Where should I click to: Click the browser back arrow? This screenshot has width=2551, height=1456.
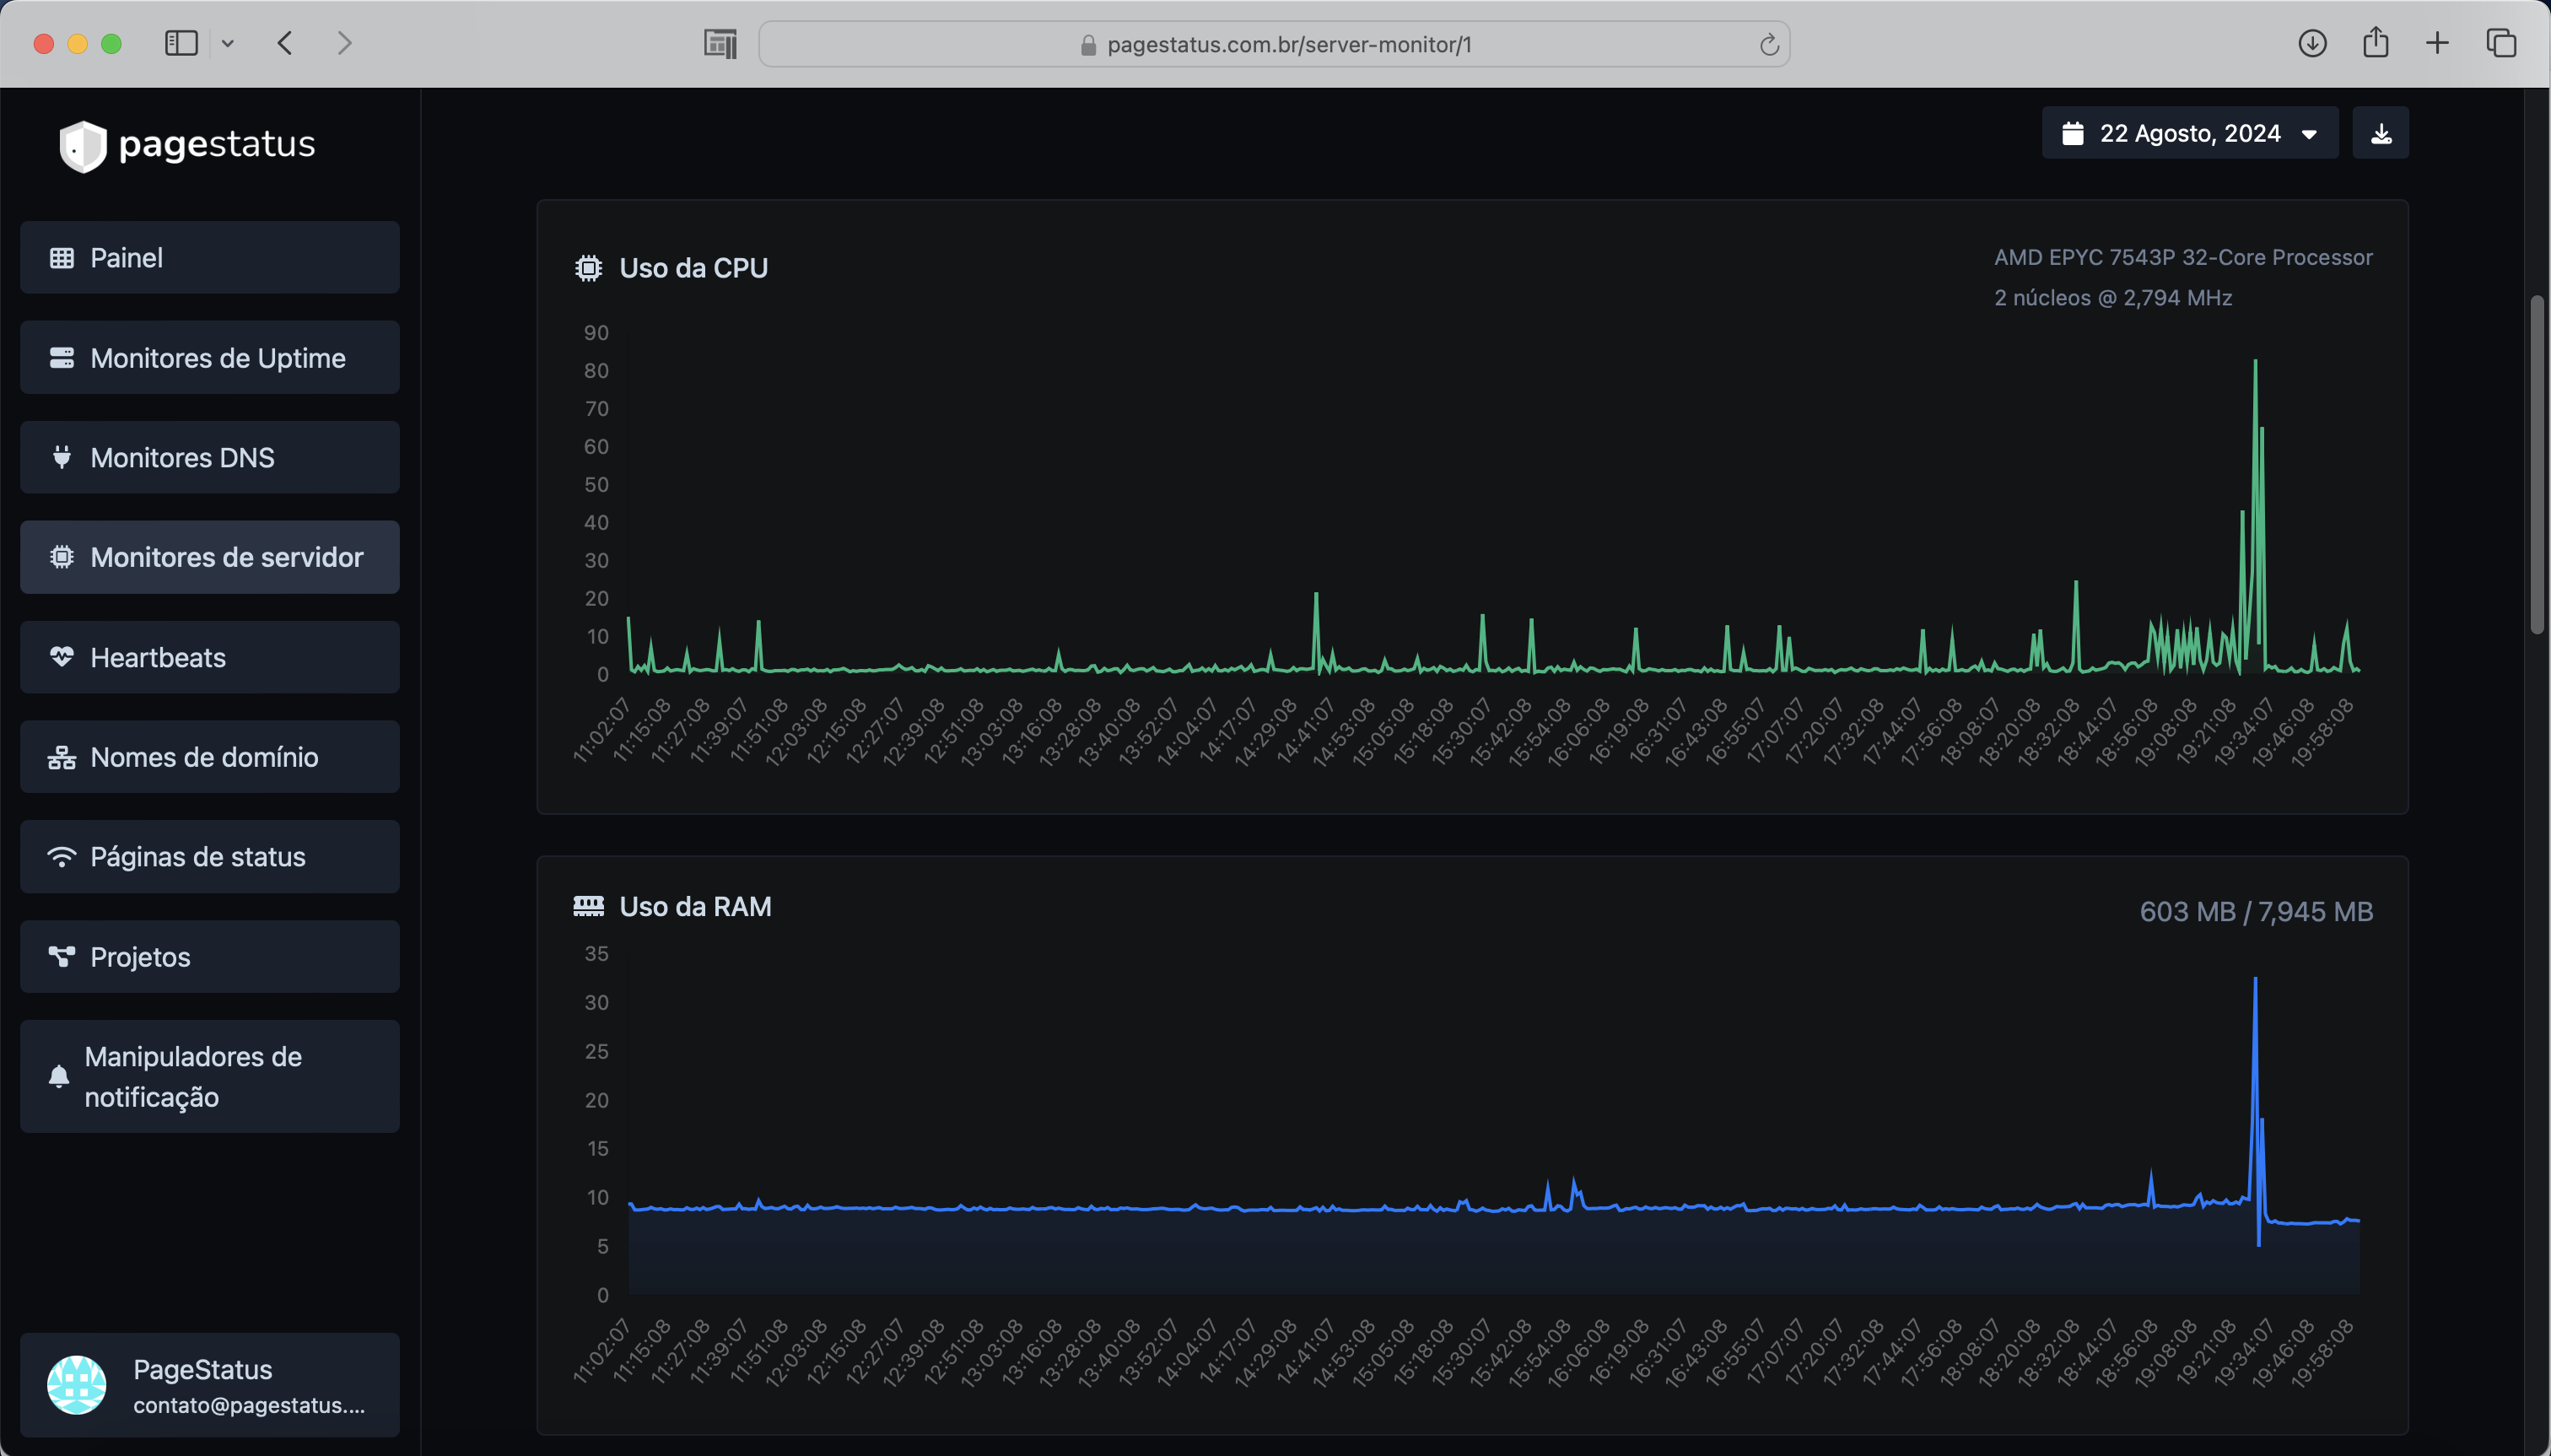point(285,43)
